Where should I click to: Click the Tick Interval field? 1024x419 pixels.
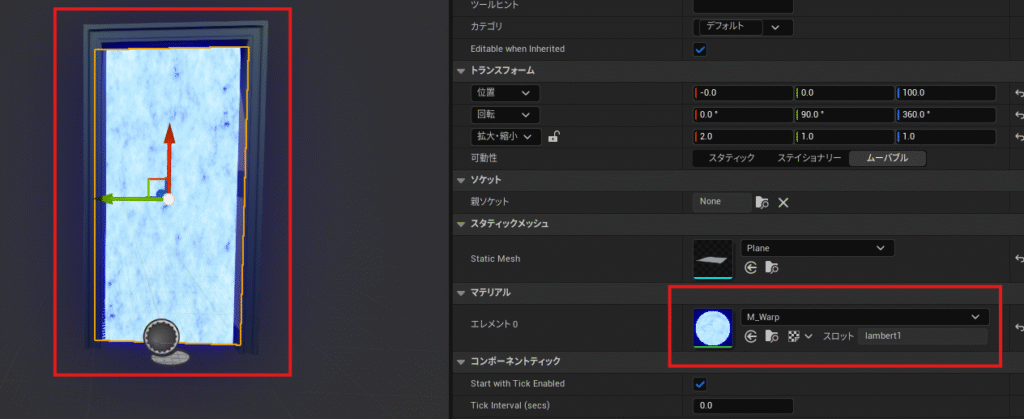(743, 406)
